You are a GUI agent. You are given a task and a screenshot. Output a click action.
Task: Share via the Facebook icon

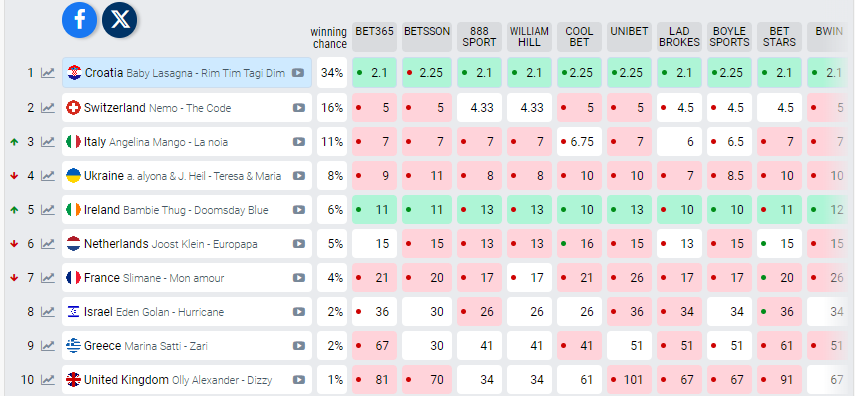80,20
